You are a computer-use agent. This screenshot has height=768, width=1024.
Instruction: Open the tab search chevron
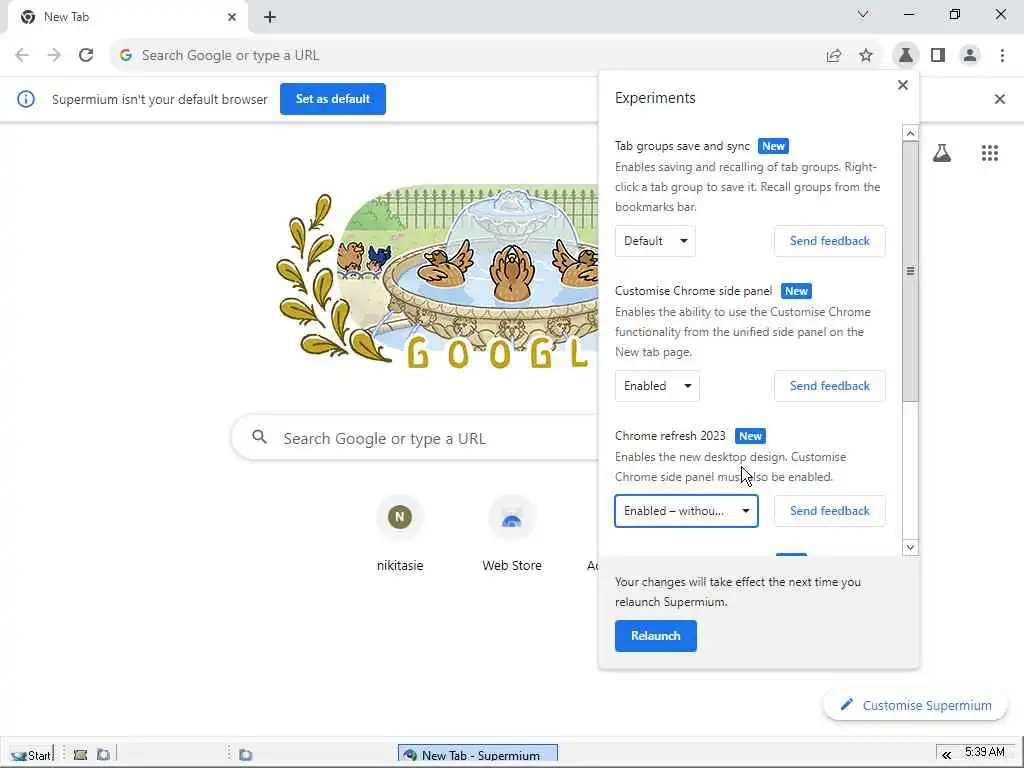point(863,14)
